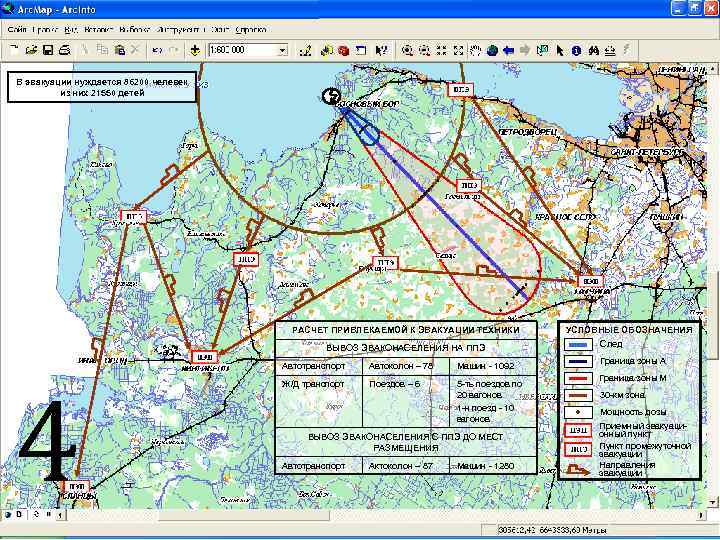The image size is (720, 540).
Task: Click the Машин - 1280 cell
Action: [x=493, y=466]
